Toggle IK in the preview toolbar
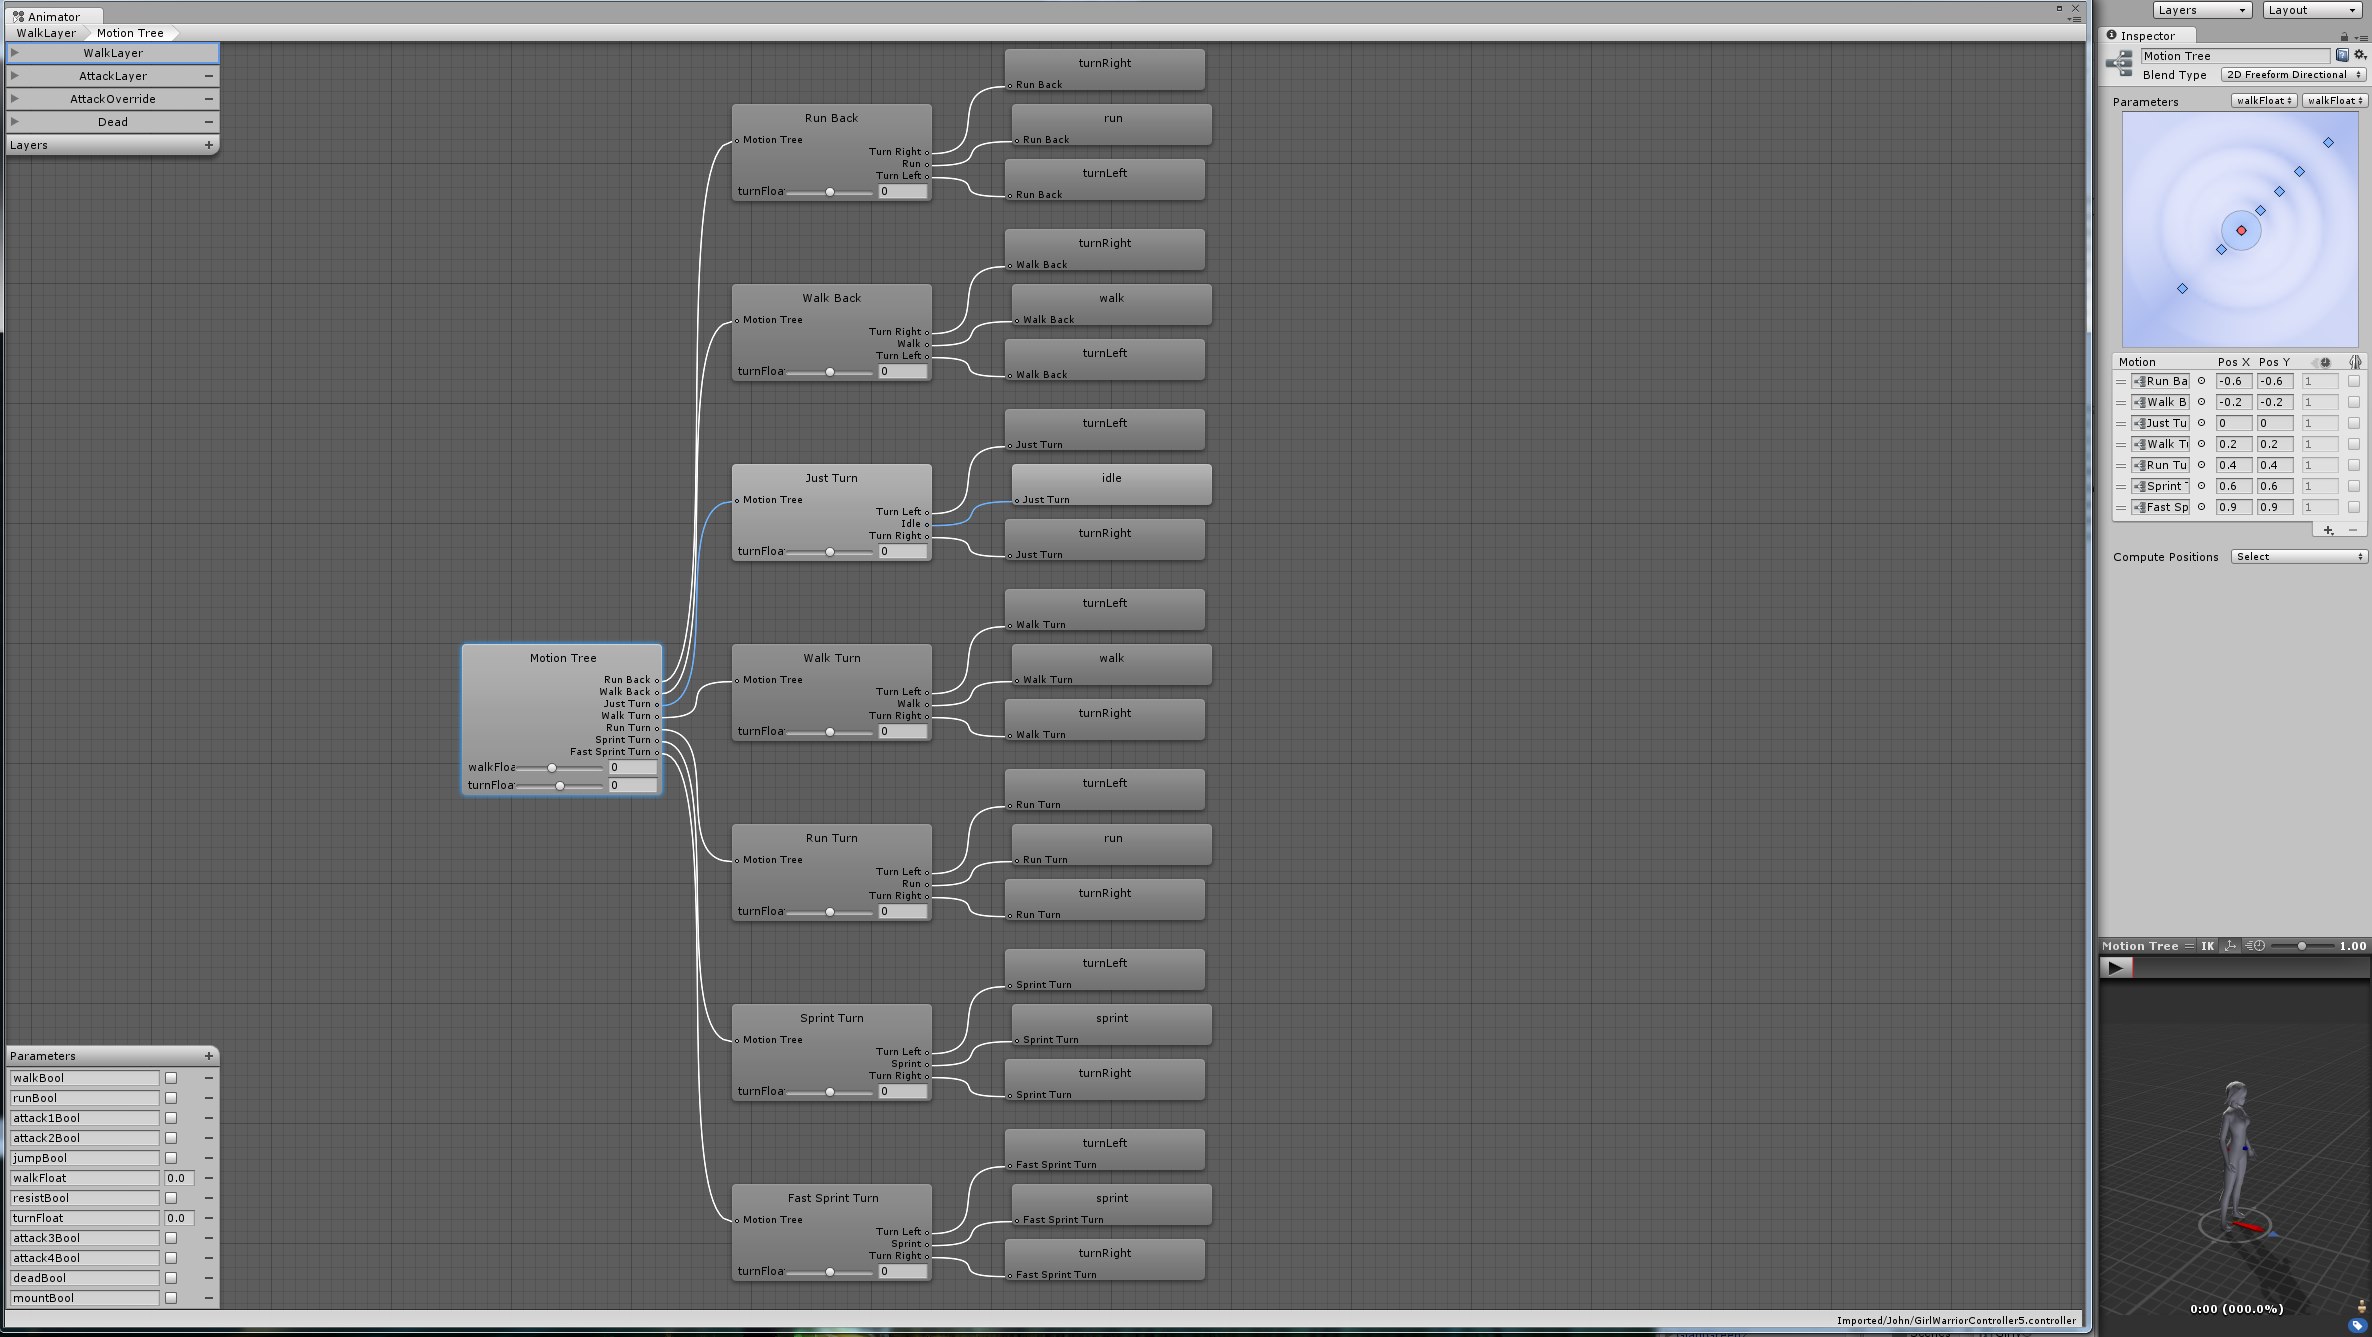This screenshot has height=1337, width=2372. pyautogui.click(x=2207, y=946)
